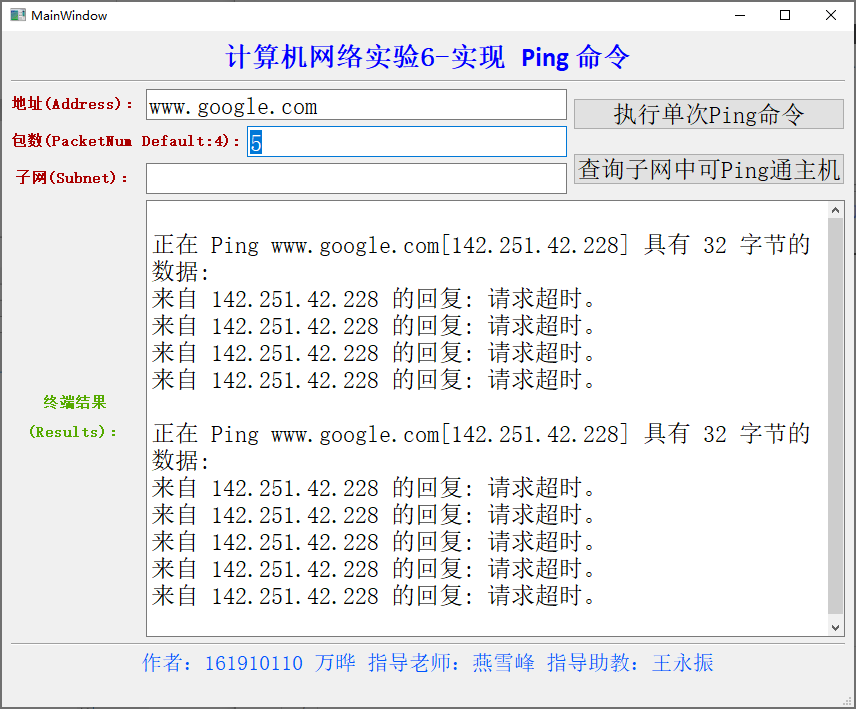This screenshot has width=856, height=709.
Task: Click the 包数(PacketNum) input showing 5
Action: click(405, 141)
